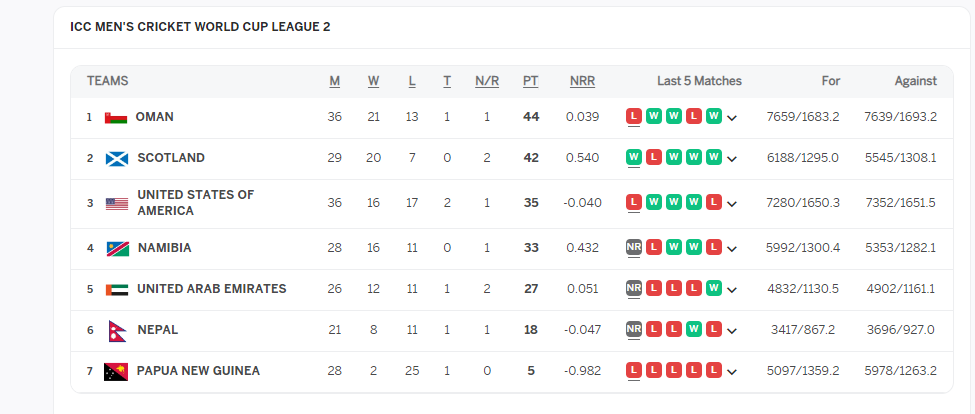Click Namibia's NR no-result match badge
Viewport: 975px width, 414px height.
point(633,248)
